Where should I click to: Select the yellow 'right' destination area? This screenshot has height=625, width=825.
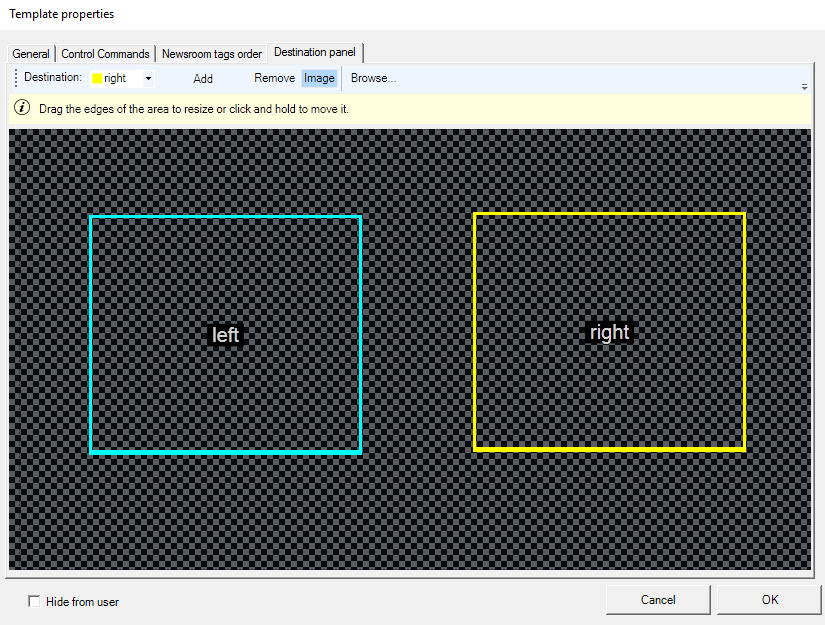click(609, 332)
